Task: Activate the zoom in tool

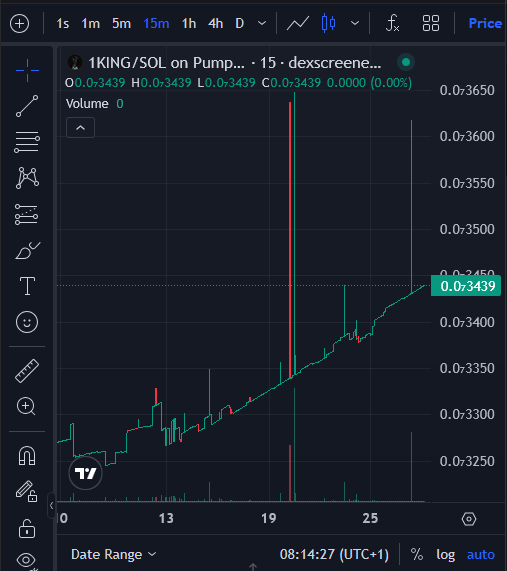Action: click(x=26, y=406)
